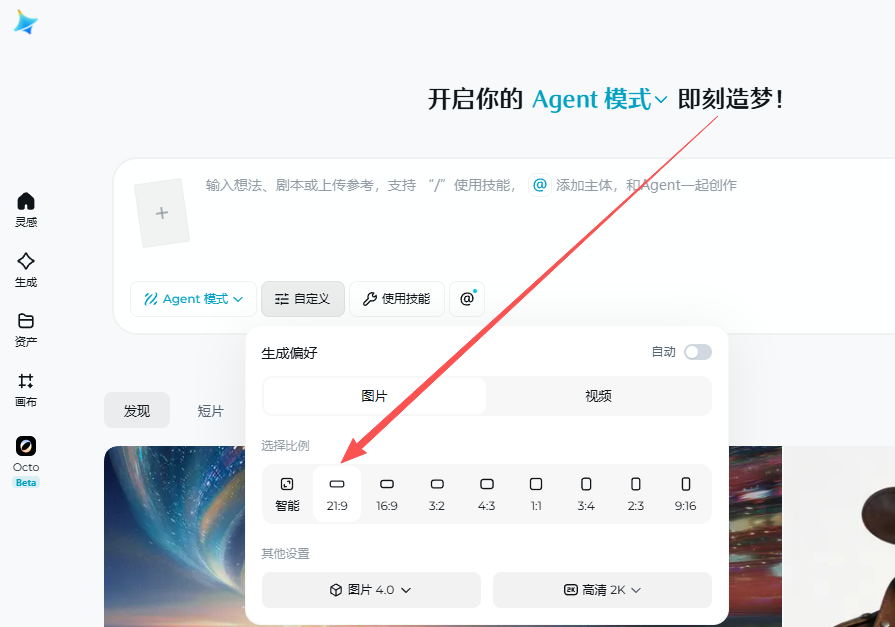
Task: Select the 1:1 aspect ratio
Action: pyautogui.click(x=536, y=494)
